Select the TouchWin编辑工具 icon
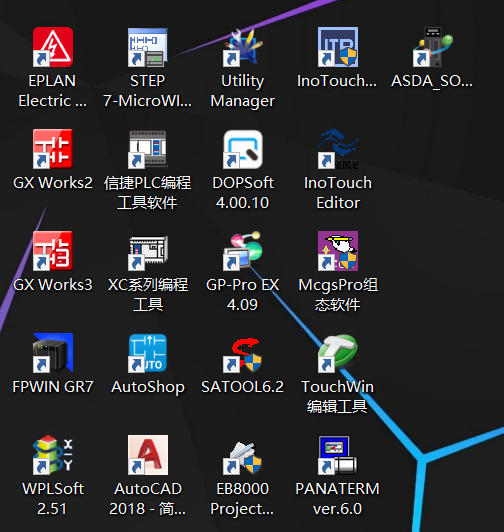504x532 pixels. pyautogui.click(x=338, y=353)
